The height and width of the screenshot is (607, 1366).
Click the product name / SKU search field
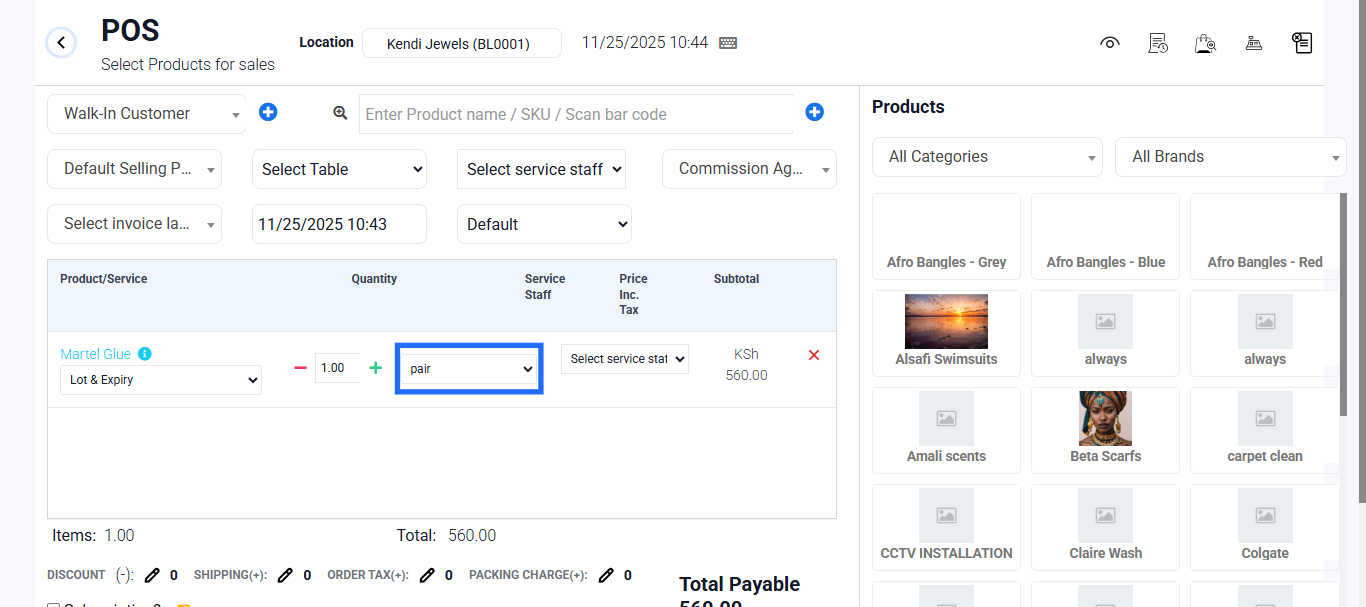coord(576,114)
